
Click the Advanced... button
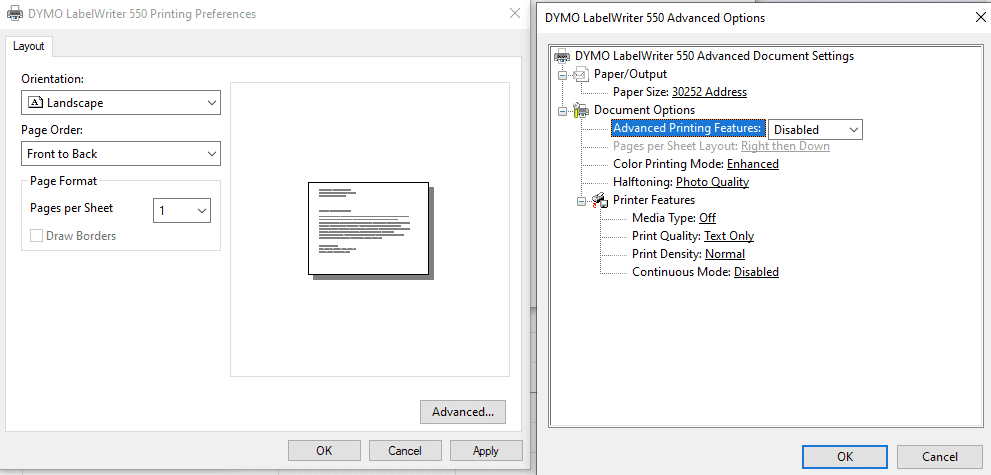coord(463,412)
